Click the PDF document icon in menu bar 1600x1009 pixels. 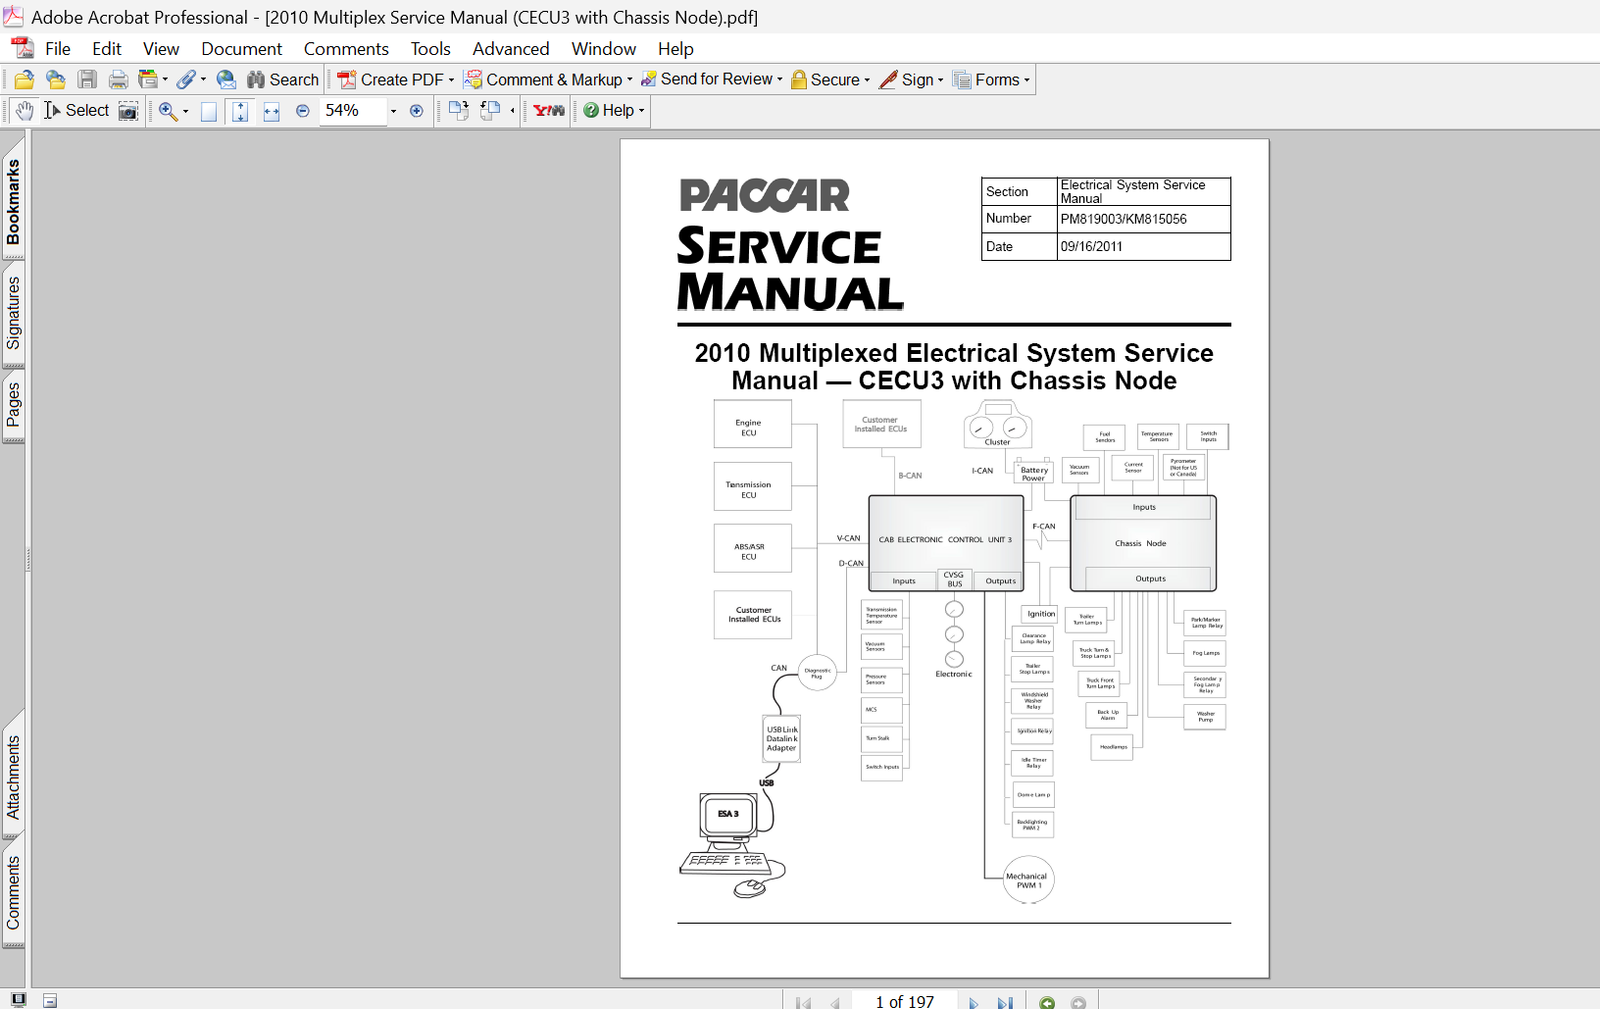pyautogui.click(x=22, y=48)
